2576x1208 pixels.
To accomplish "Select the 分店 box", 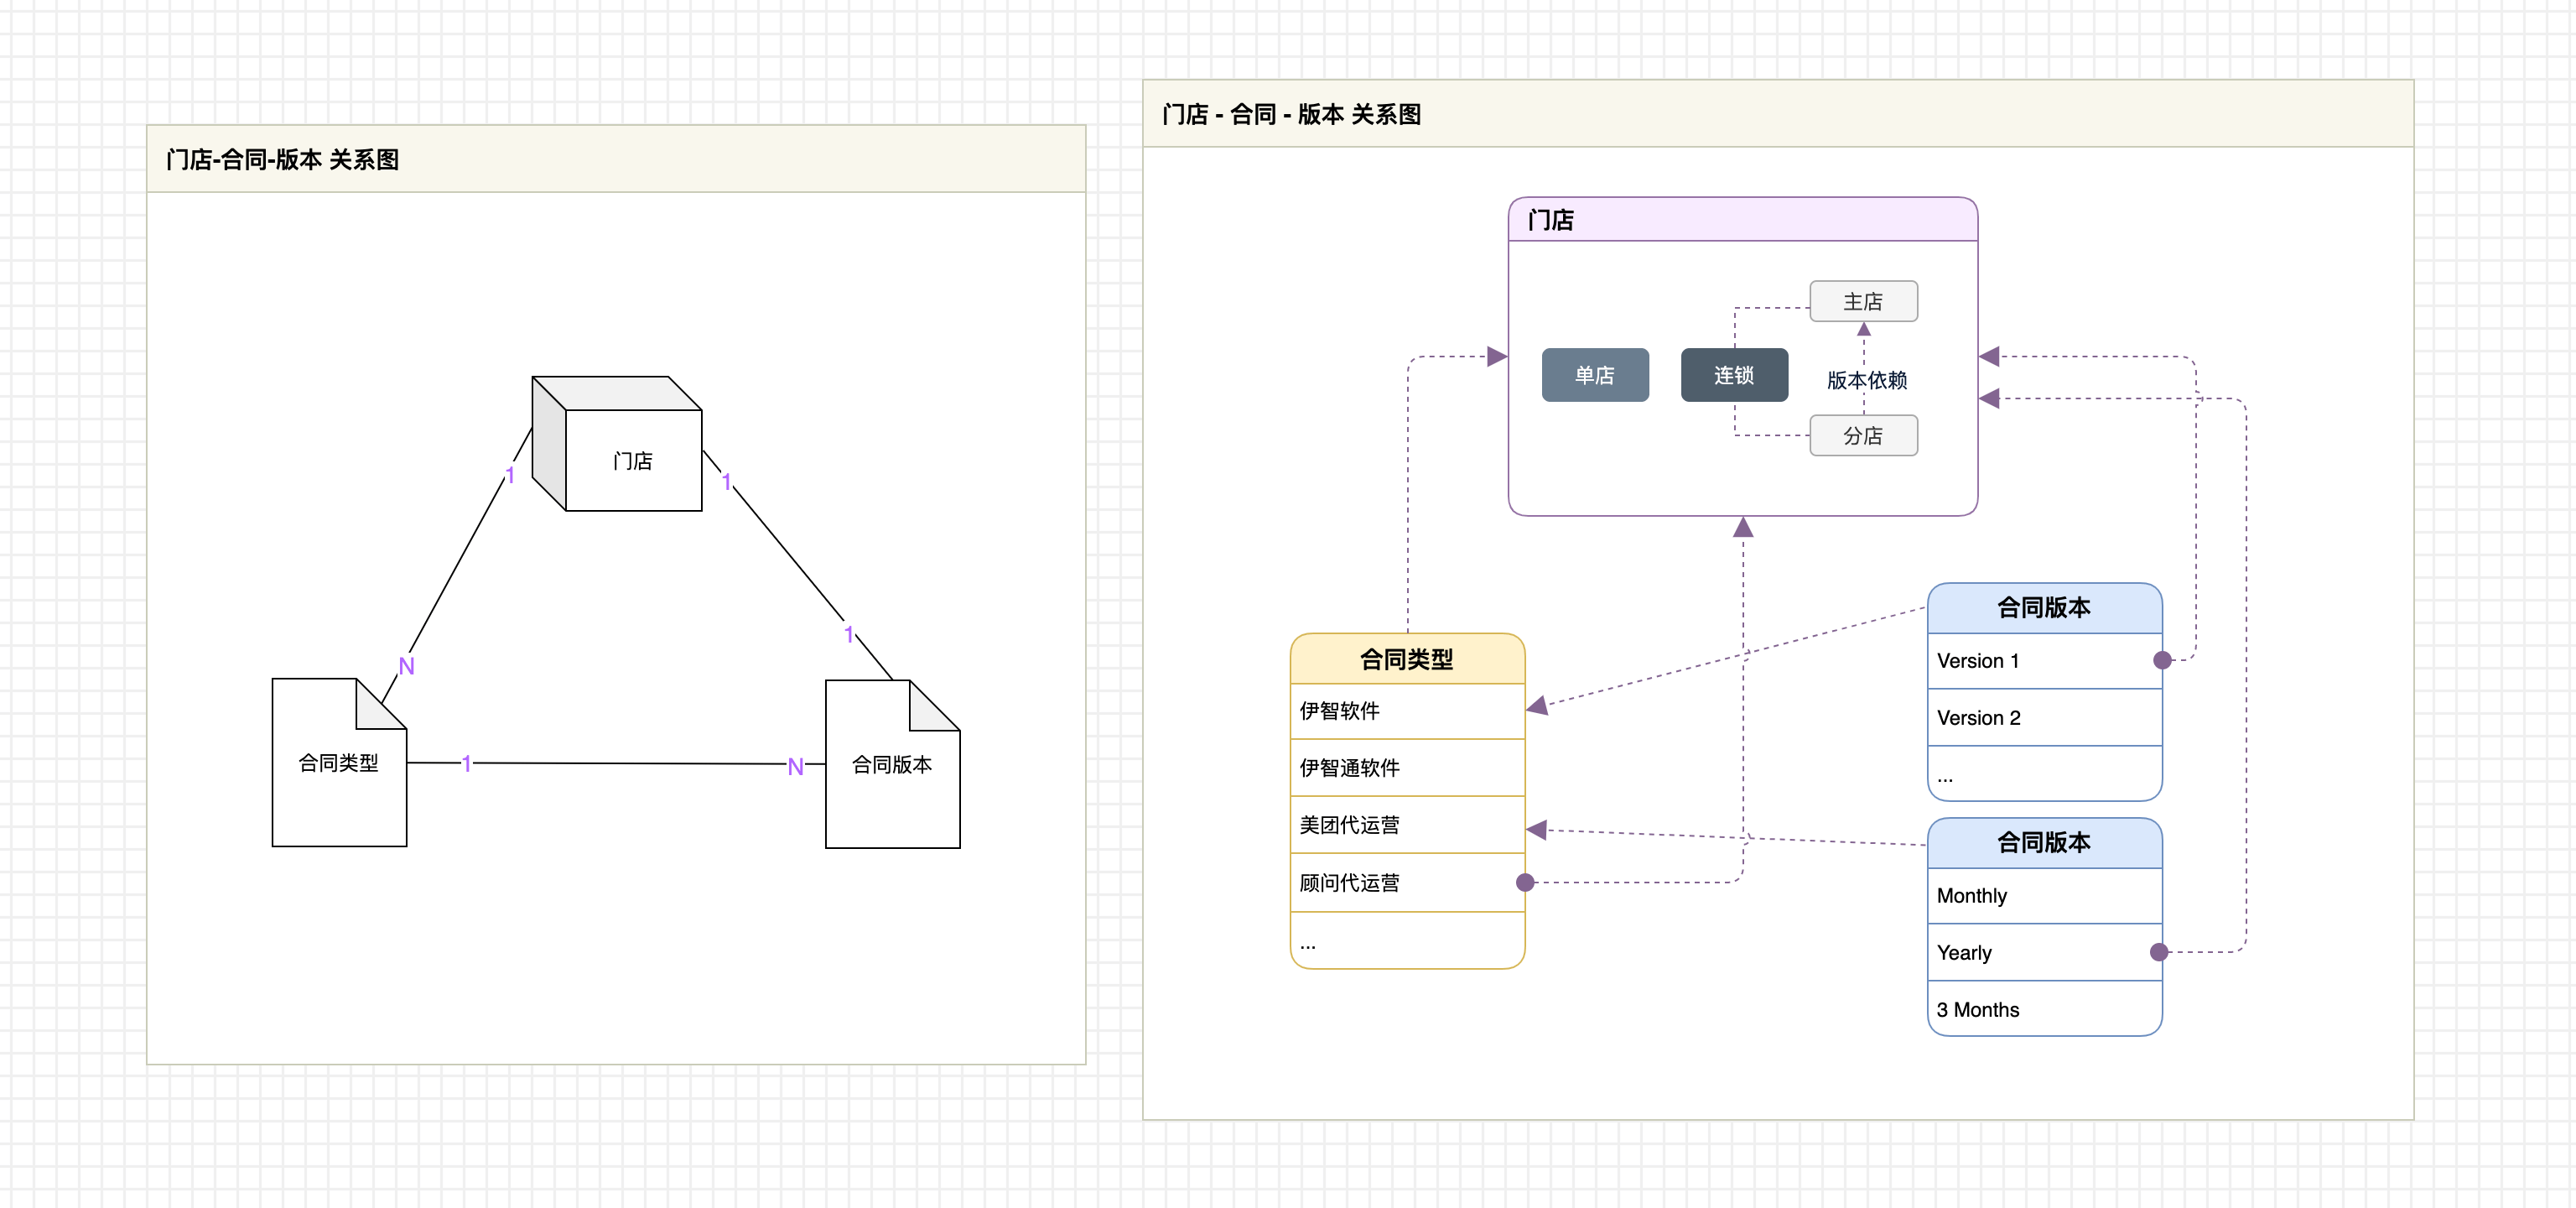I will (x=1863, y=435).
